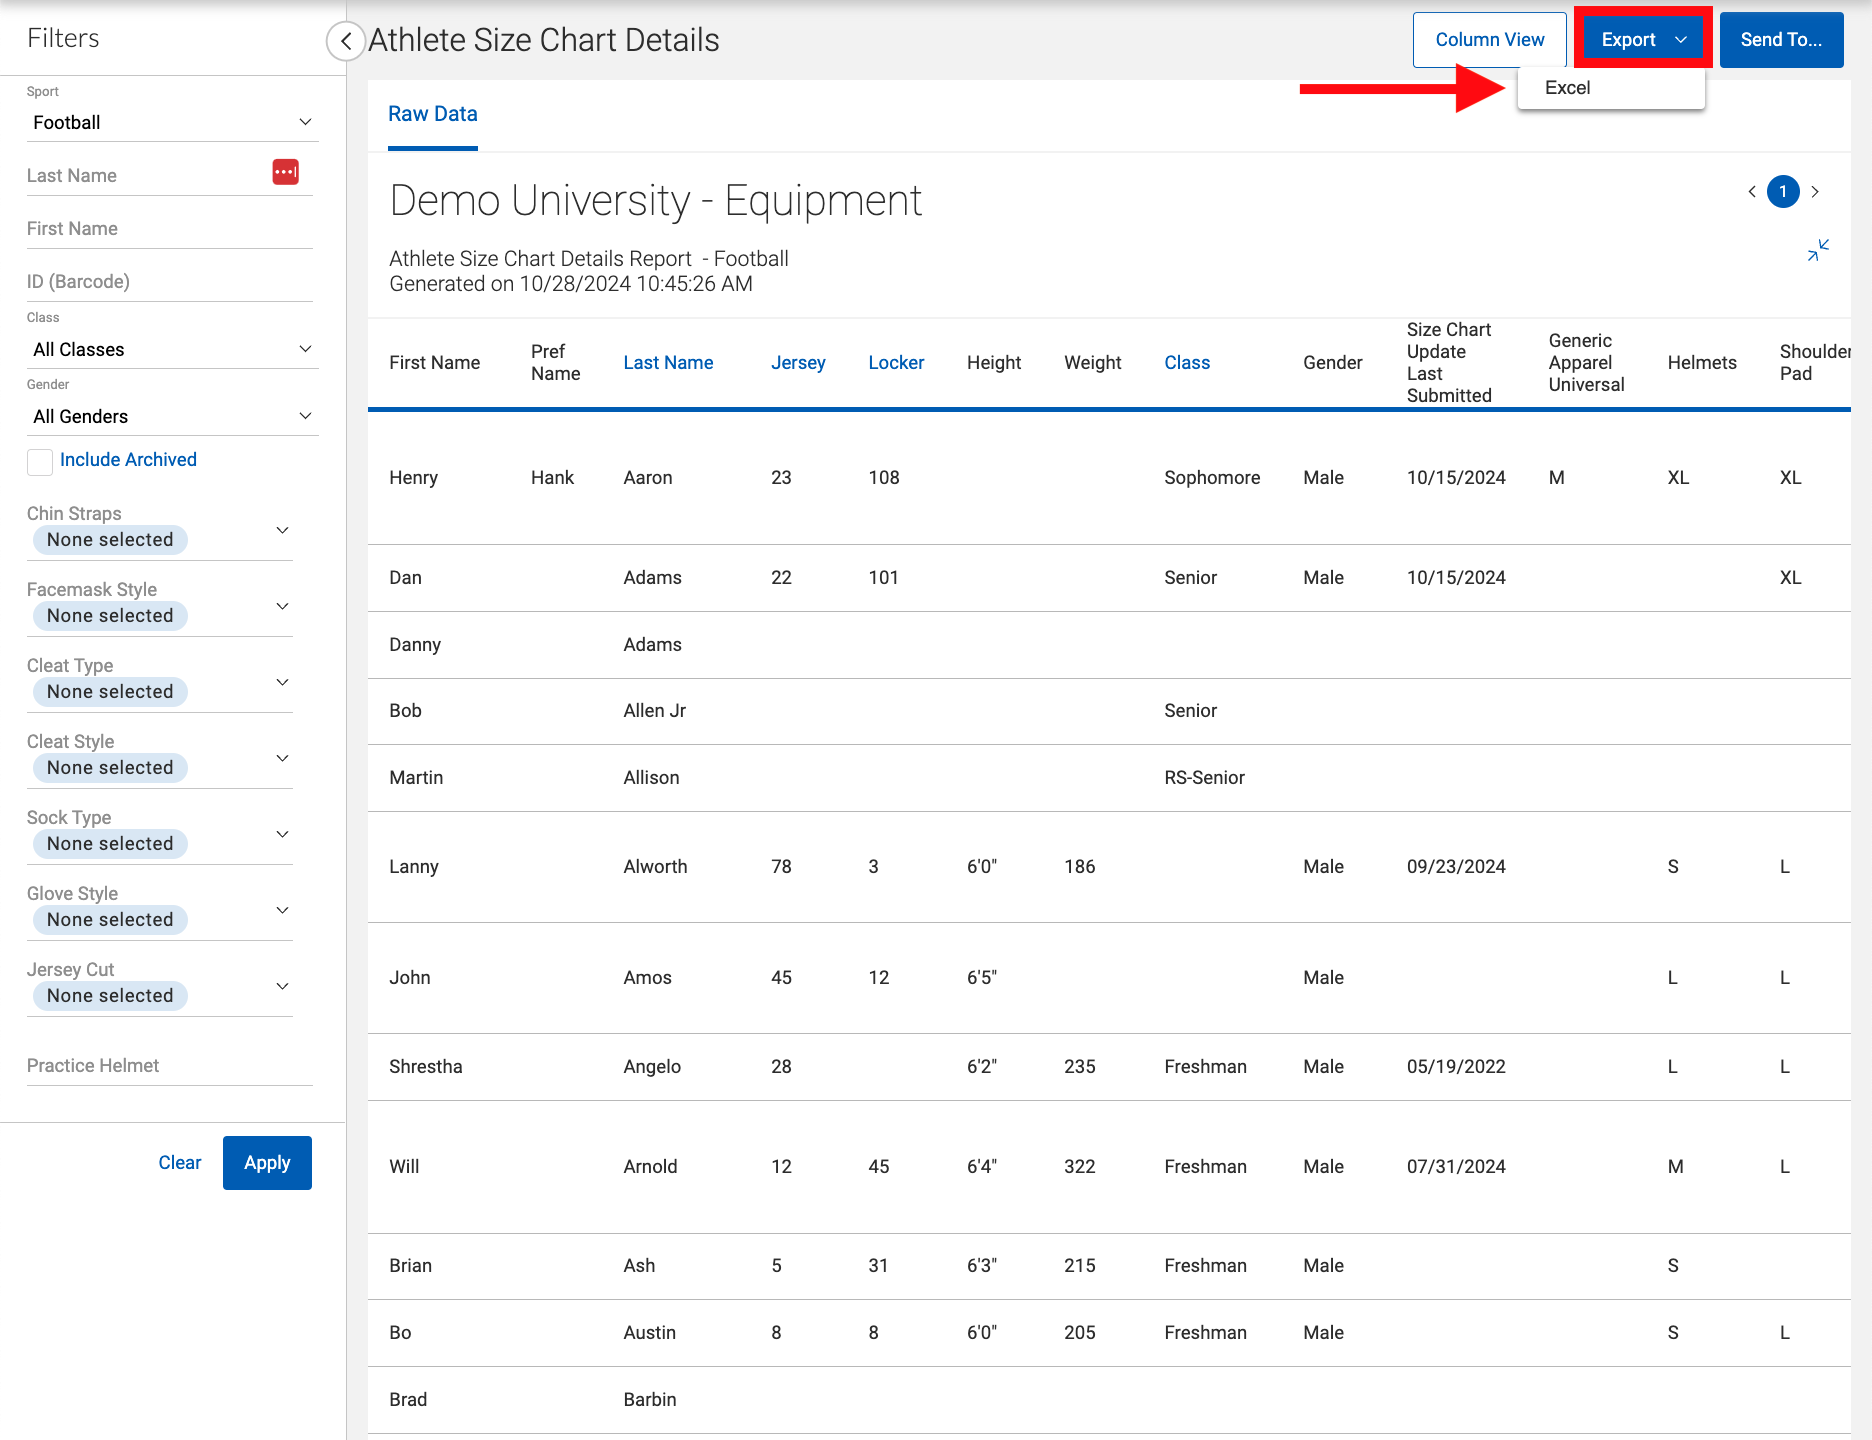
Task: Focus the First Name filter field
Action: (170, 229)
